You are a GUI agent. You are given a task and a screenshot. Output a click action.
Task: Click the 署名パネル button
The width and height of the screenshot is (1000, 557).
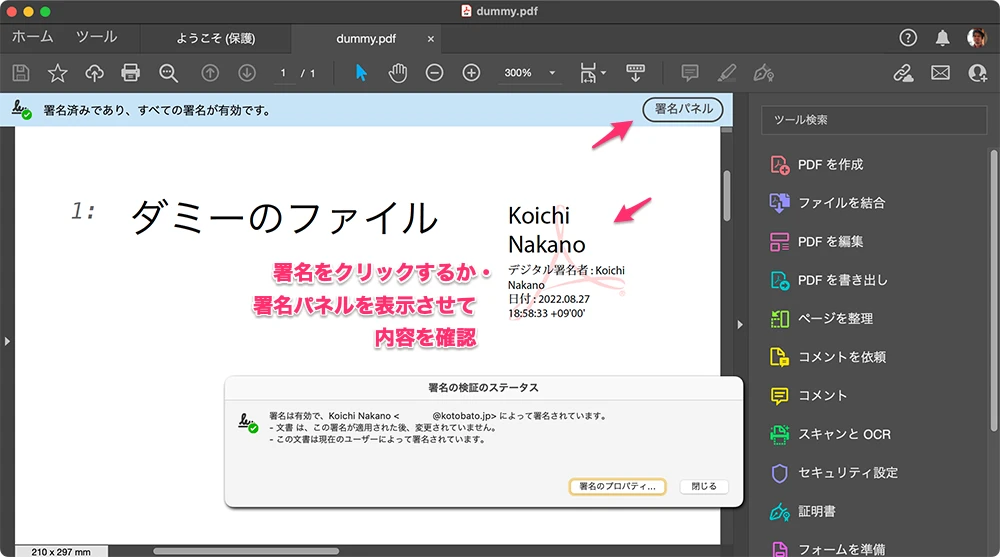pyautogui.click(x=682, y=109)
